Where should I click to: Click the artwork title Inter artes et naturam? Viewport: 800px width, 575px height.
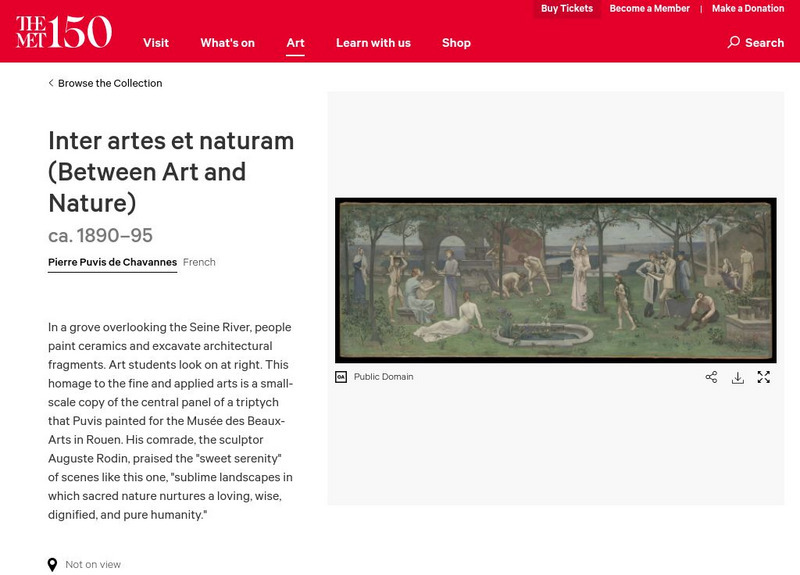171,172
